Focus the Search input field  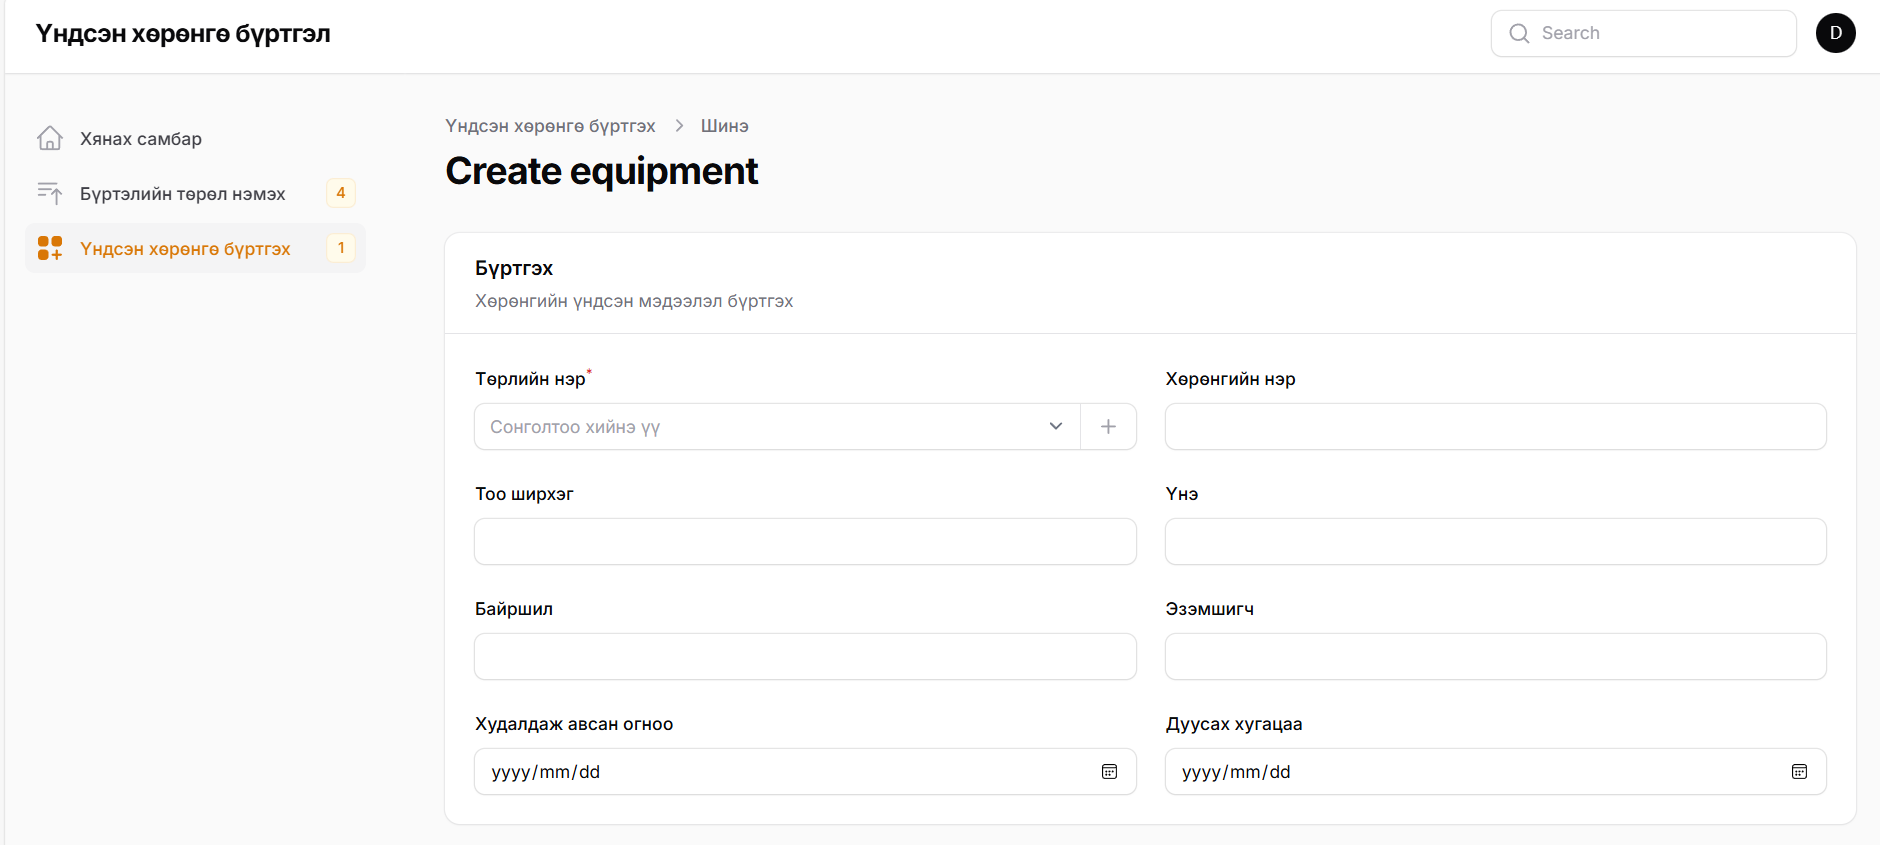coord(1660,33)
